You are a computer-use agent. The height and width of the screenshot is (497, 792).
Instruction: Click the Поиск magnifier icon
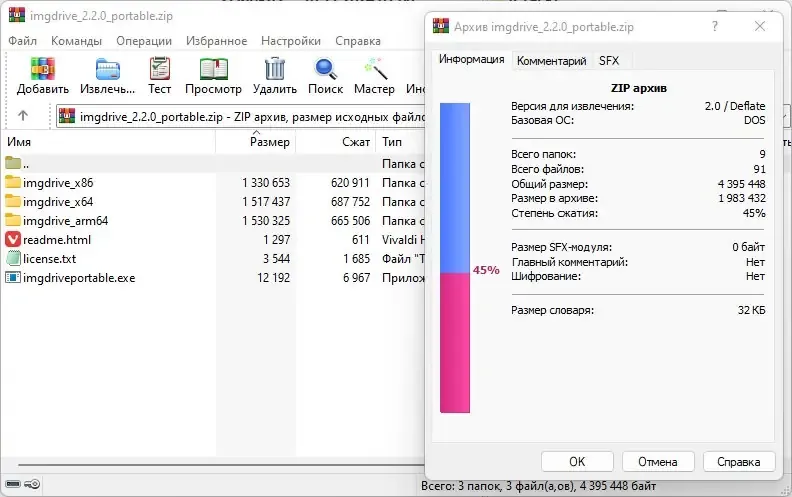[325, 69]
